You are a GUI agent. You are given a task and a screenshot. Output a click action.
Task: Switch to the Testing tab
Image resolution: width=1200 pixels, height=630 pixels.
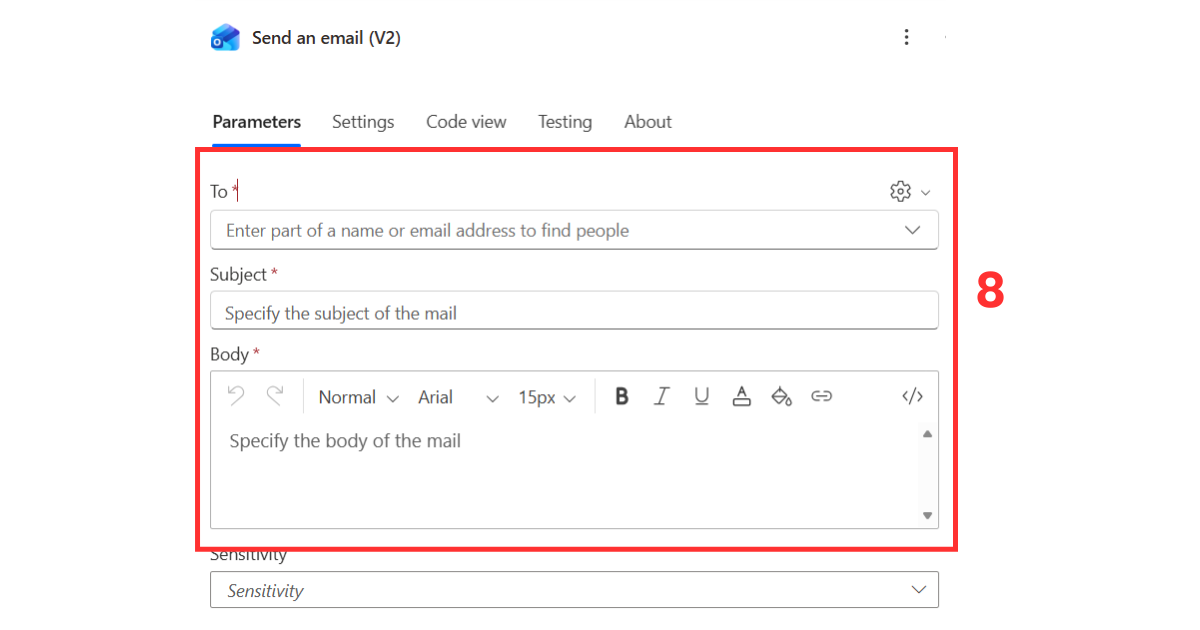(x=564, y=121)
